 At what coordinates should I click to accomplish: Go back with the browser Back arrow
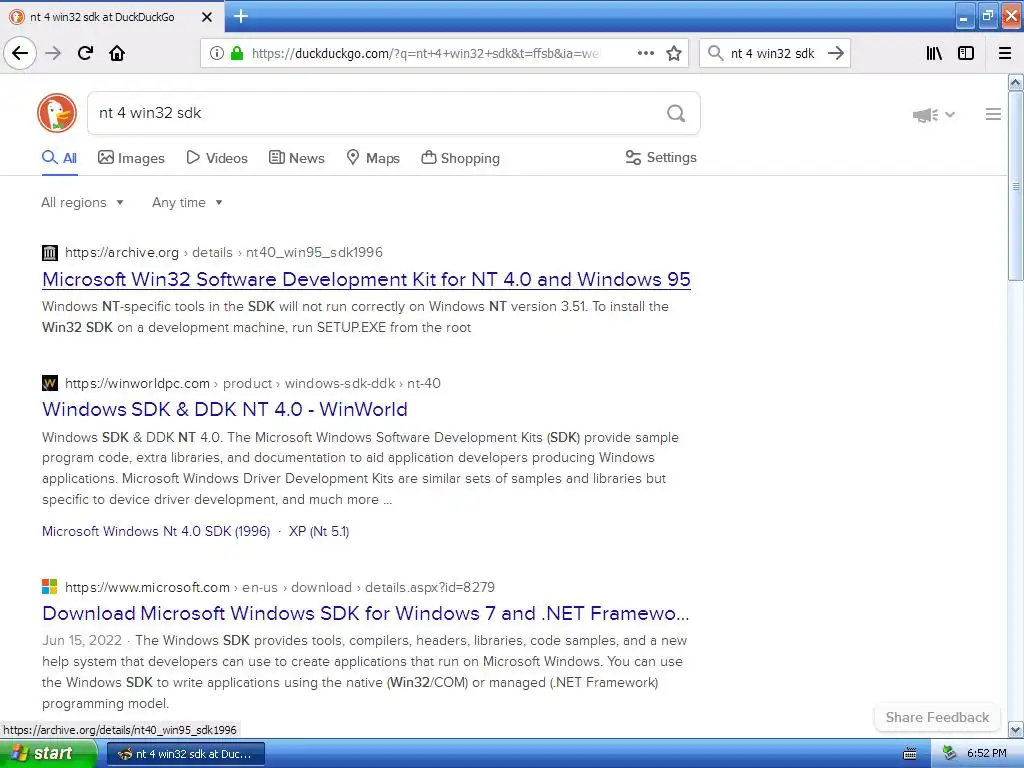[x=20, y=53]
